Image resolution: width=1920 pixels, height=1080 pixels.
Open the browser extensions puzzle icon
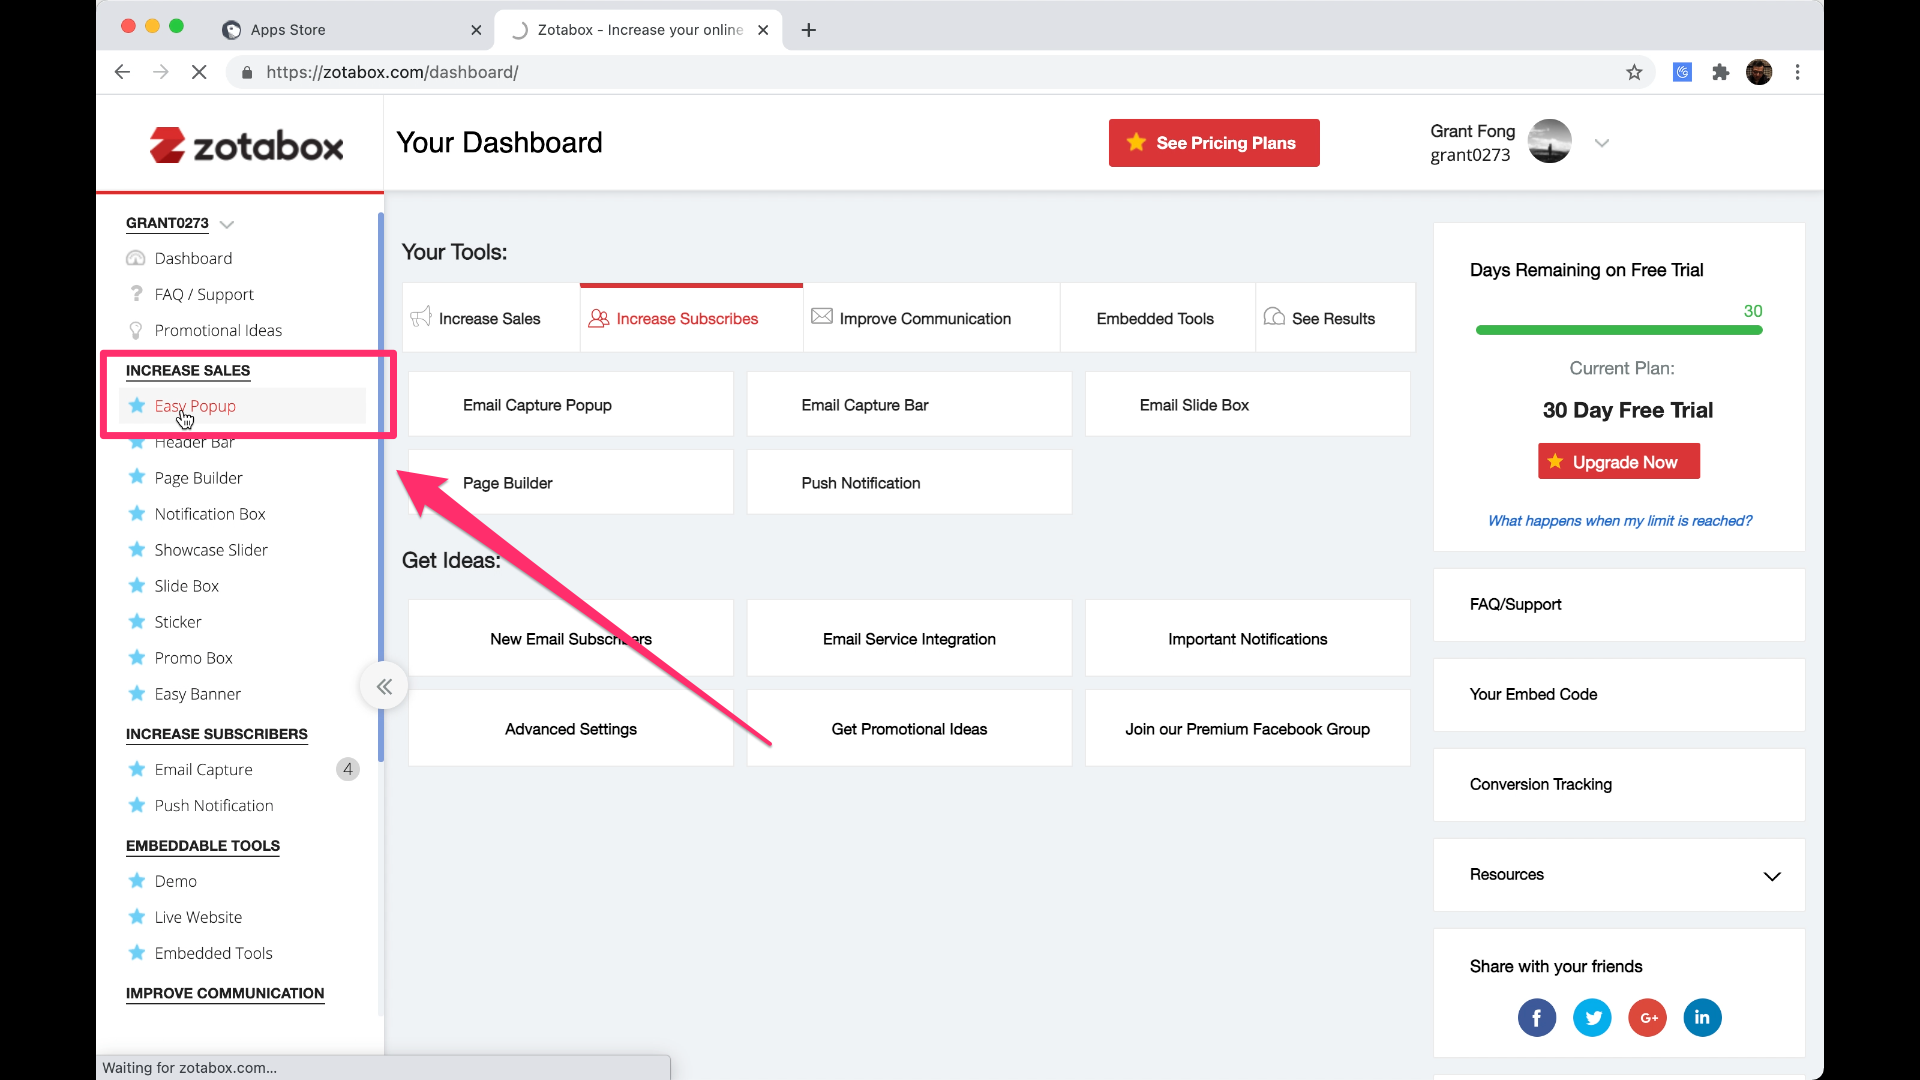coord(1720,72)
